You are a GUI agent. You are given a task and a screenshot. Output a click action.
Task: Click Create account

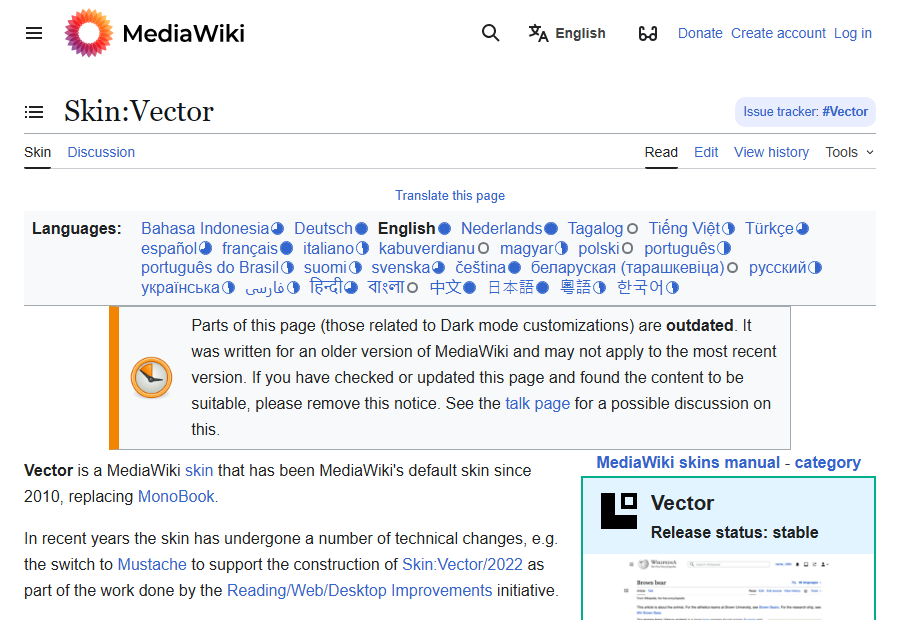pyautogui.click(x=778, y=33)
